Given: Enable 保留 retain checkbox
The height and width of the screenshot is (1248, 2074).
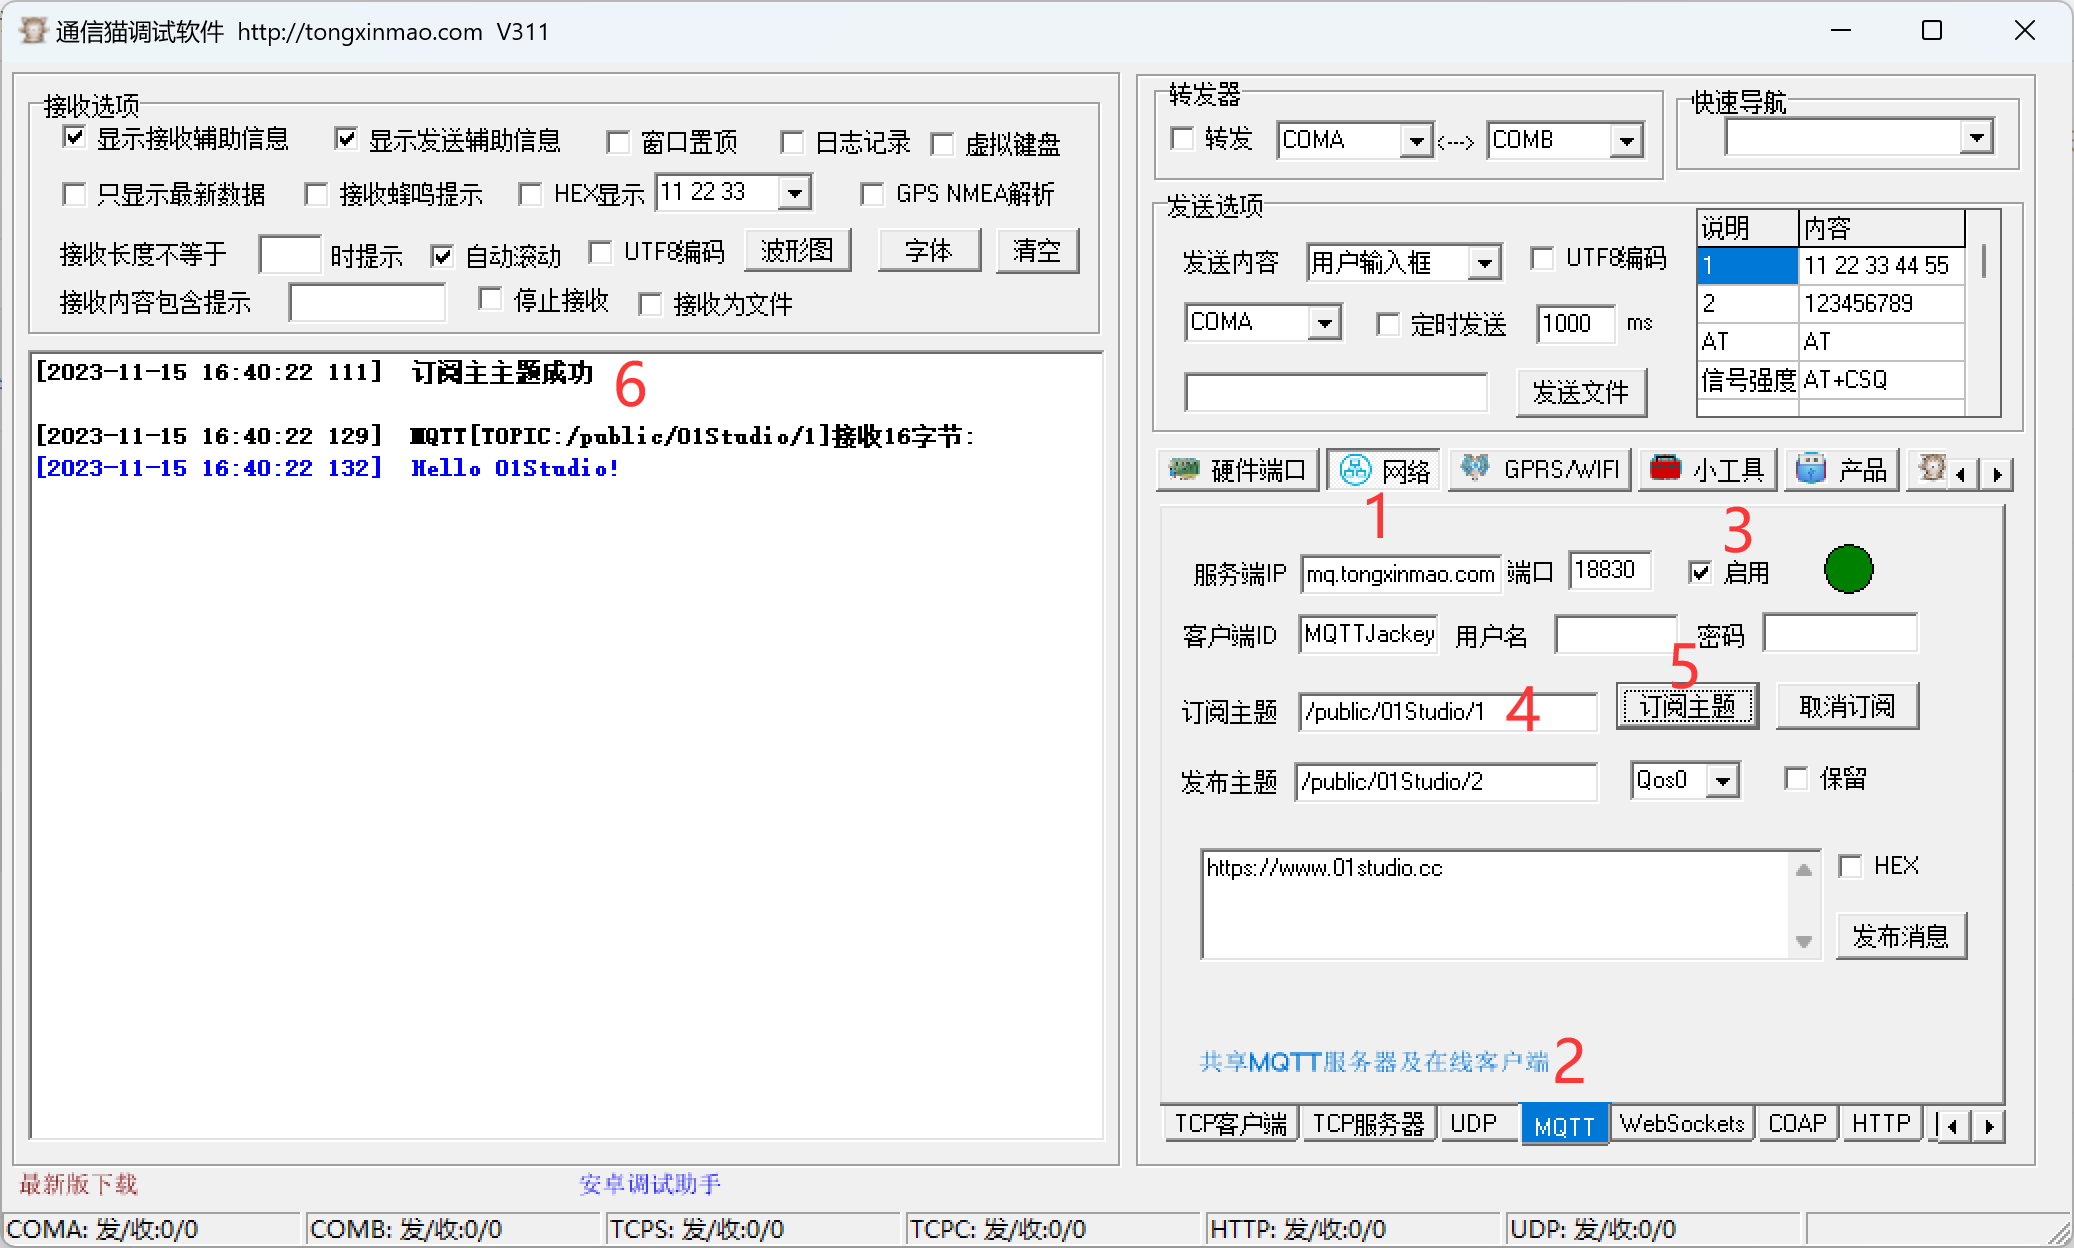Looking at the screenshot, I should [x=1796, y=778].
